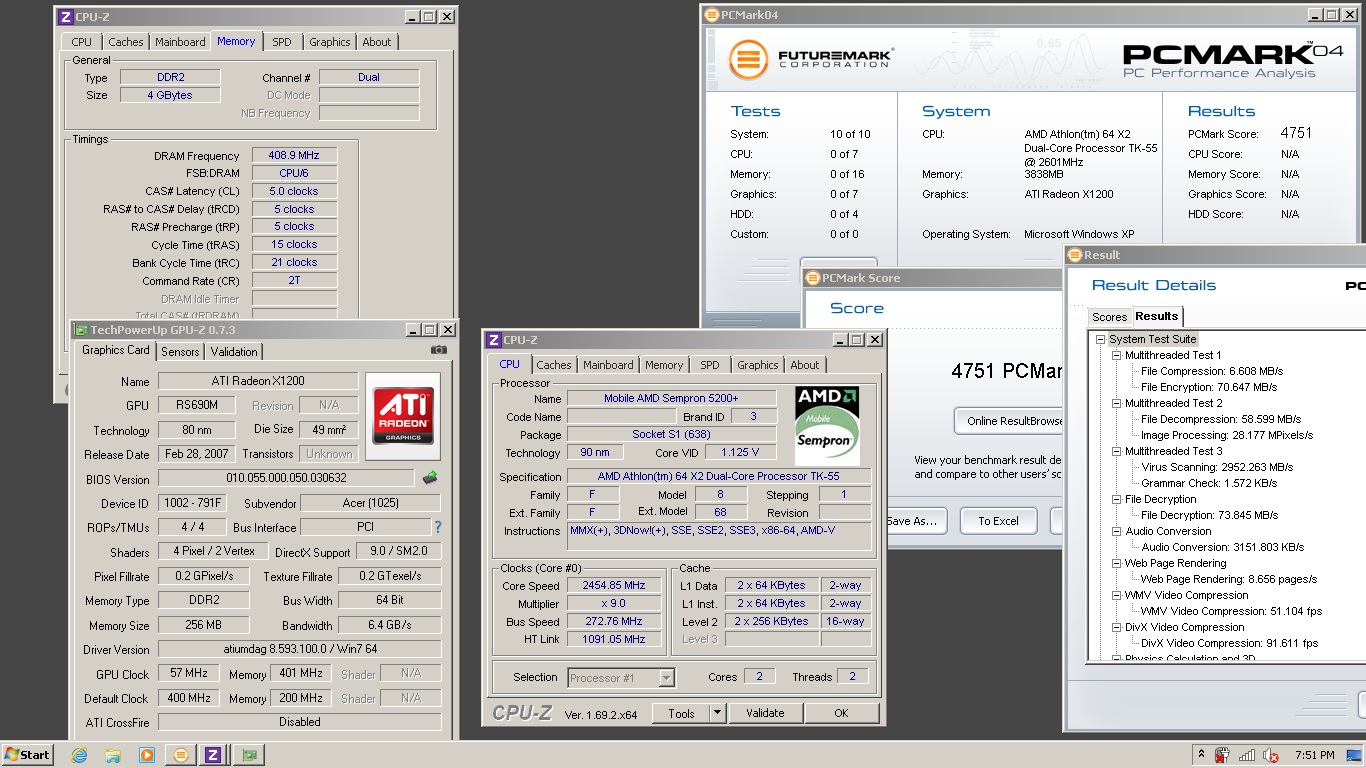Image resolution: width=1366 pixels, height=768 pixels.
Task: Click the Validate button in CPU-Z
Action: pyautogui.click(x=765, y=713)
